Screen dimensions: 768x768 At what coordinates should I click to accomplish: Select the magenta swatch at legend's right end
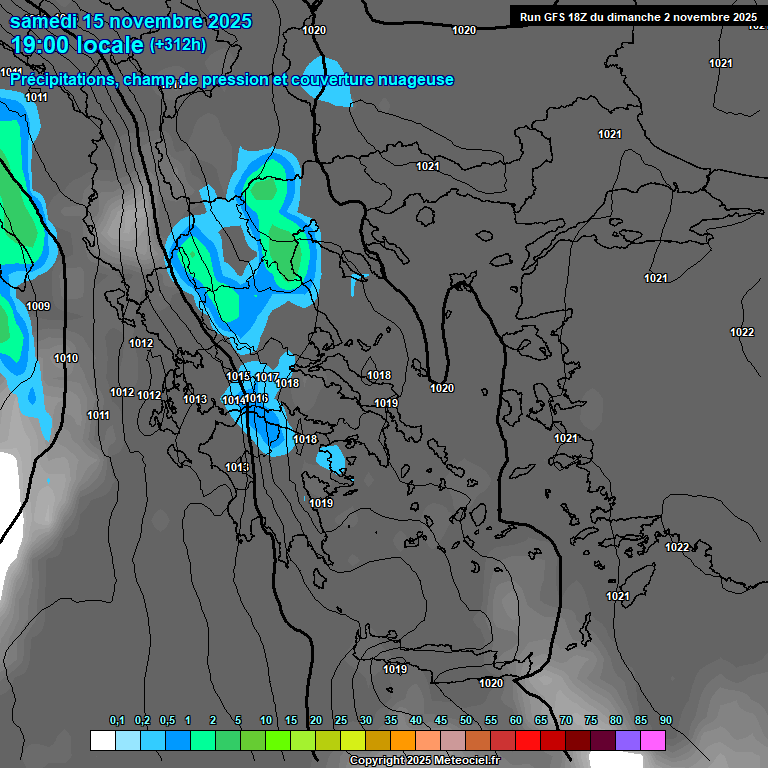[x=653, y=740]
